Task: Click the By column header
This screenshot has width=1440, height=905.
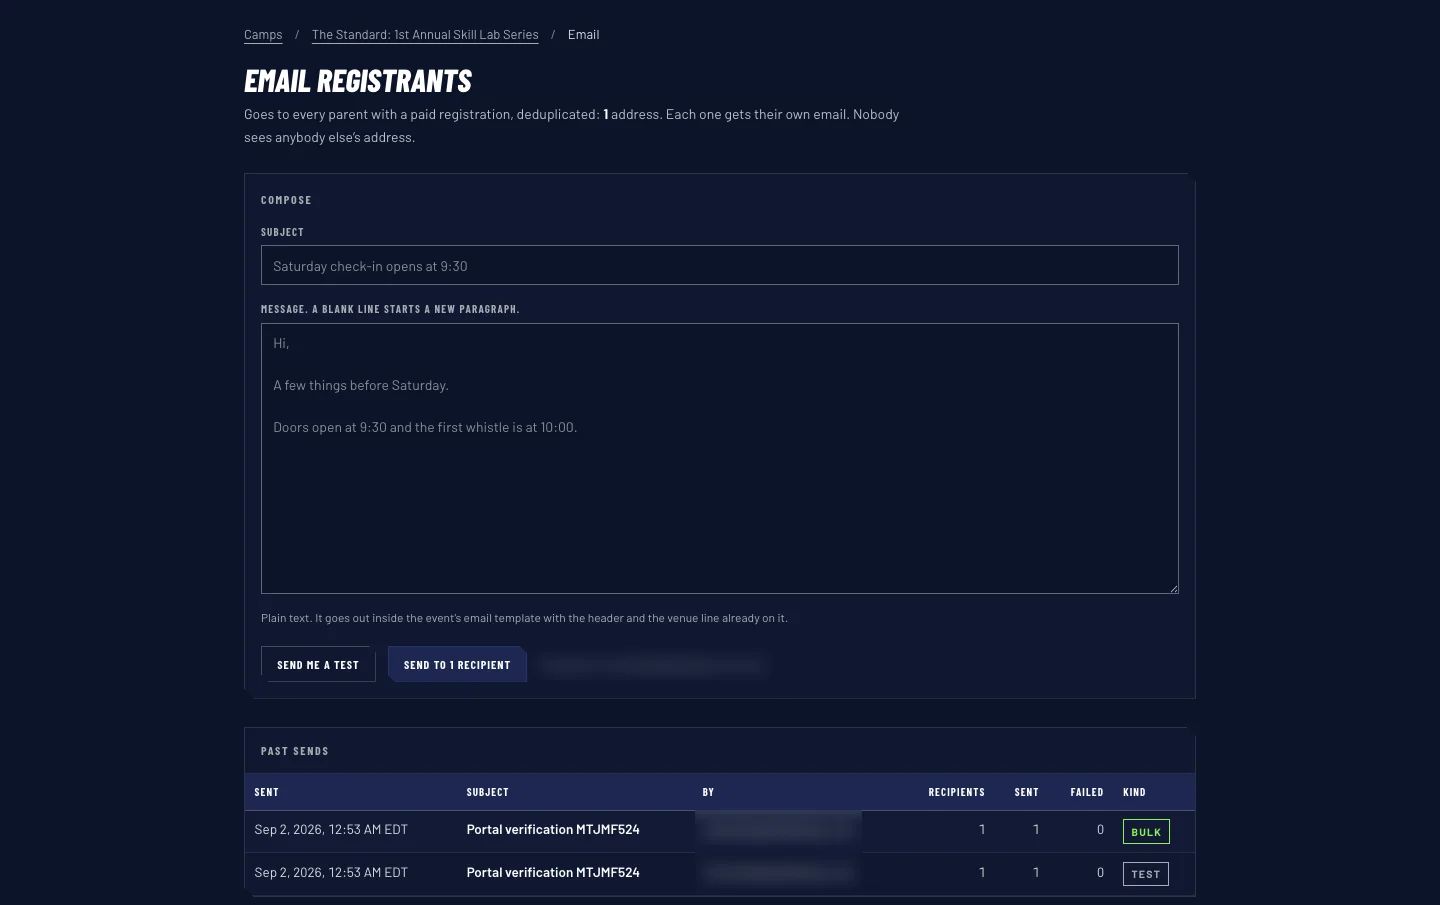Action: pos(708,792)
